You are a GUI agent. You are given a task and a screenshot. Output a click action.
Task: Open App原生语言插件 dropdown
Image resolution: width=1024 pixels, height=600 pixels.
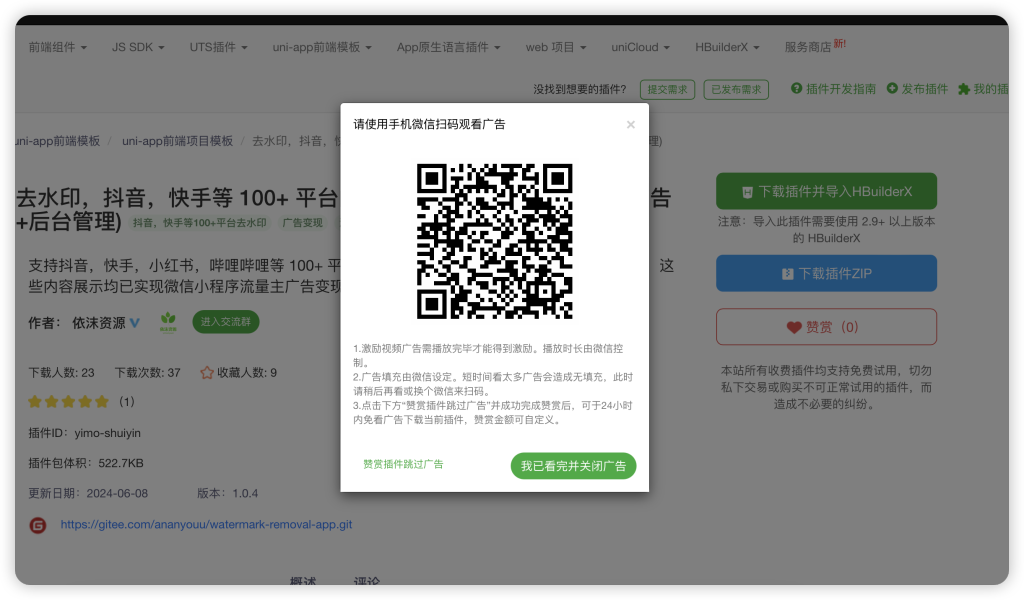click(x=448, y=47)
